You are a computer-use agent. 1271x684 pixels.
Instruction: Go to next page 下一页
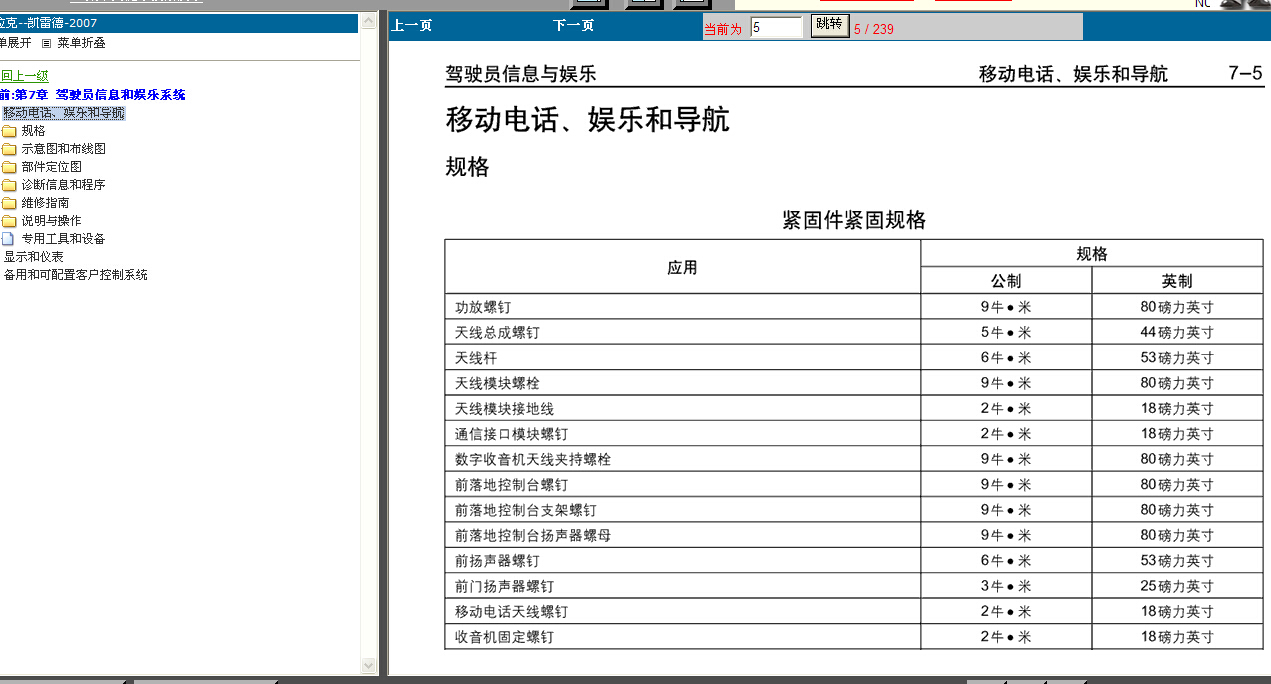click(573, 26)
